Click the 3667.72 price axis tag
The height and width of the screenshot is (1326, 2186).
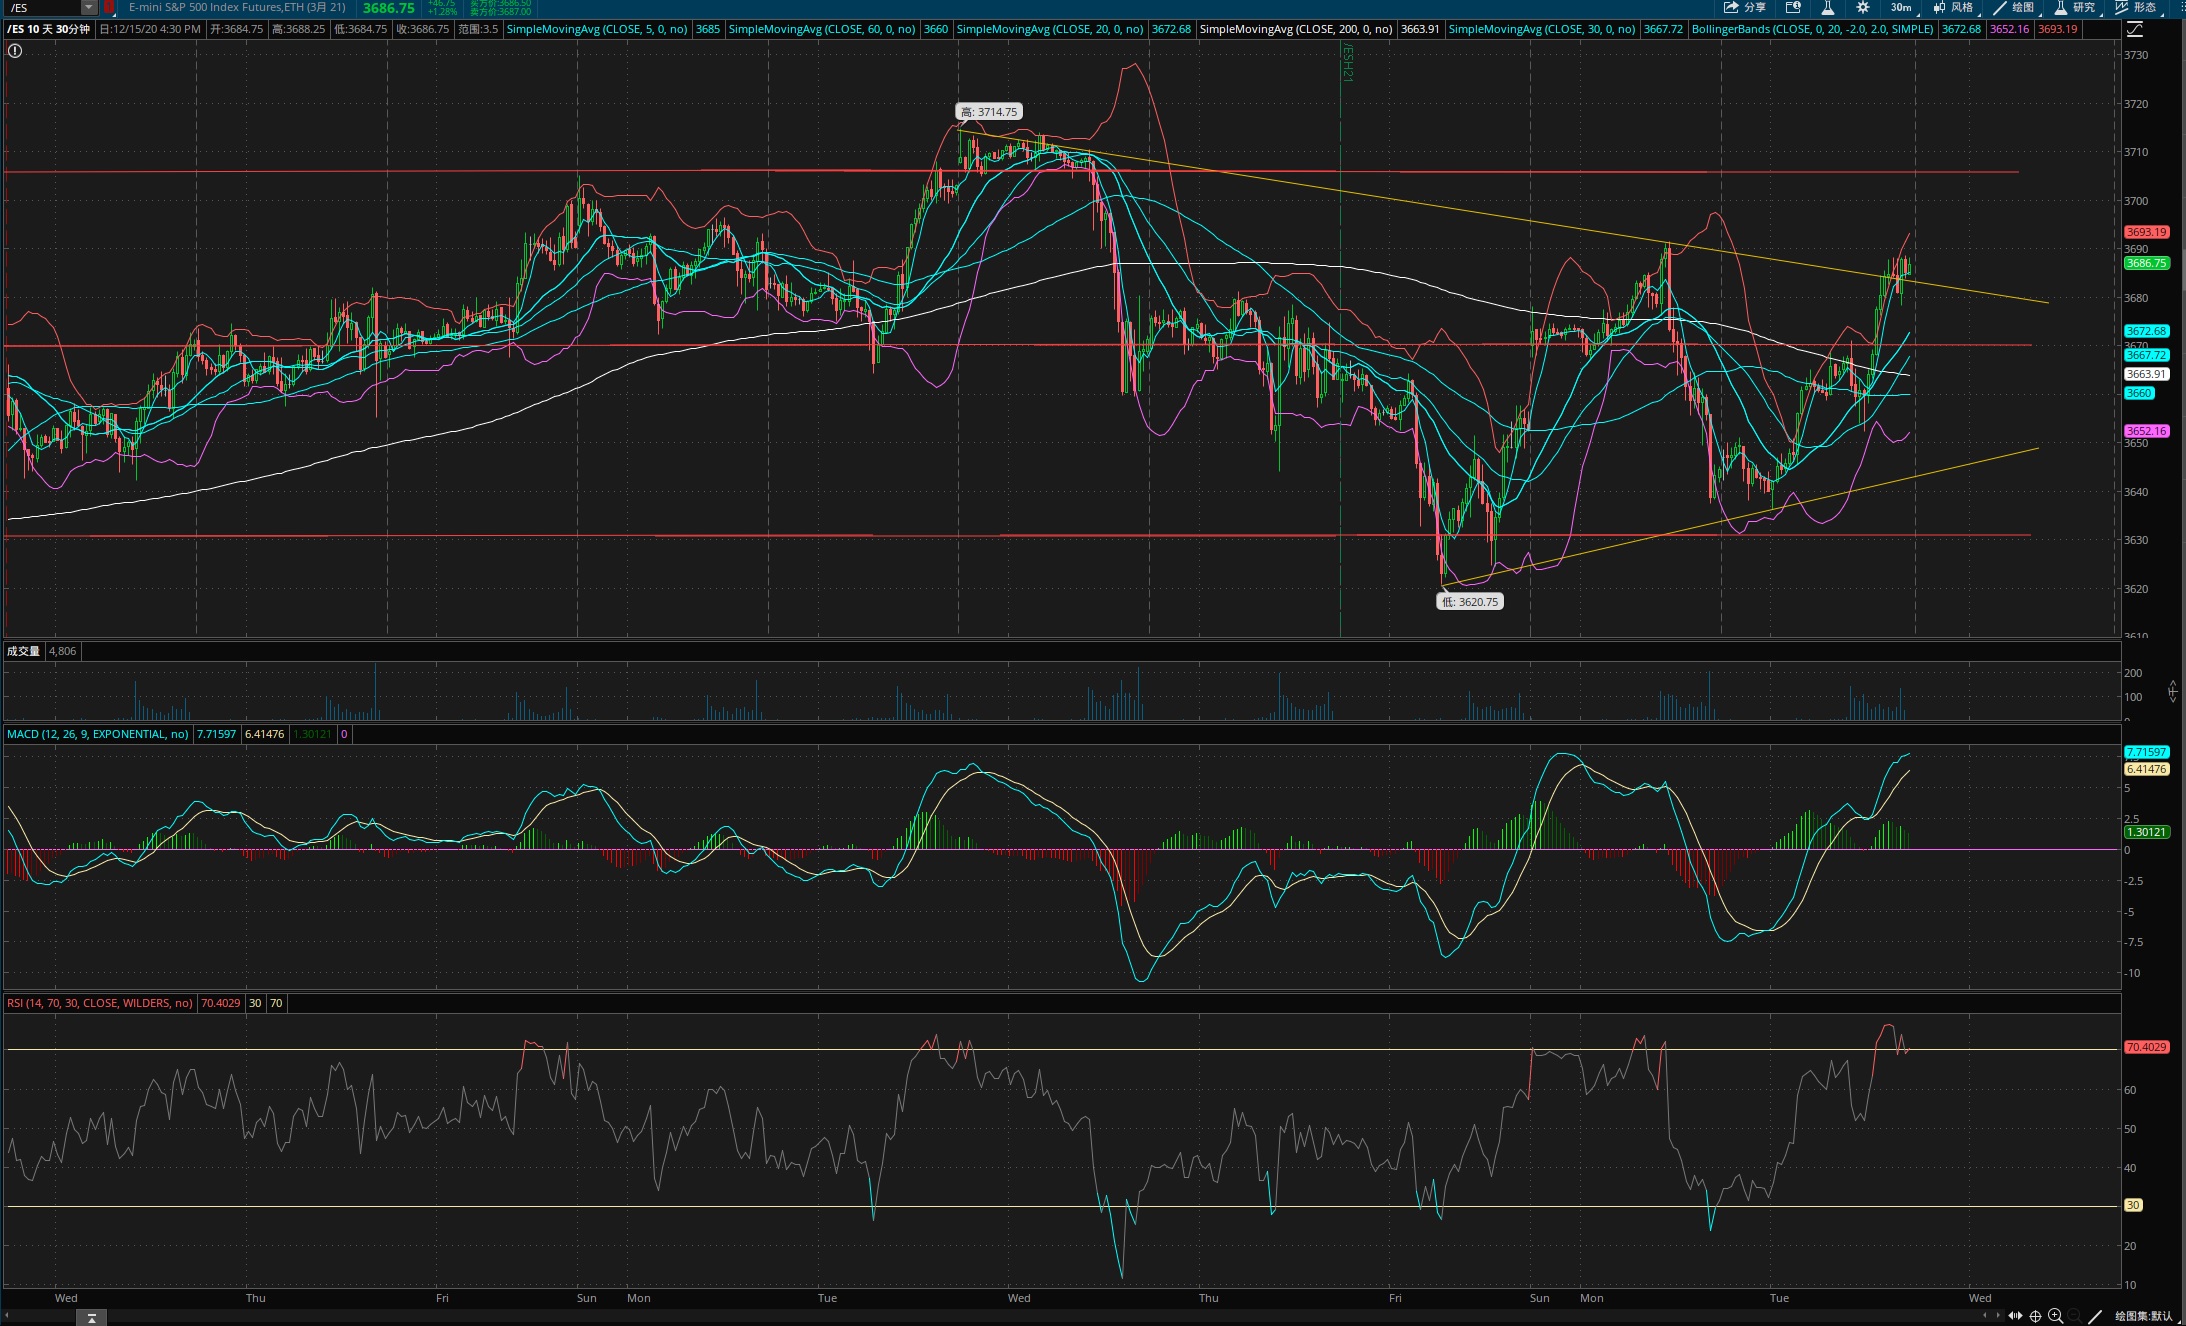tap(2146, 355)
